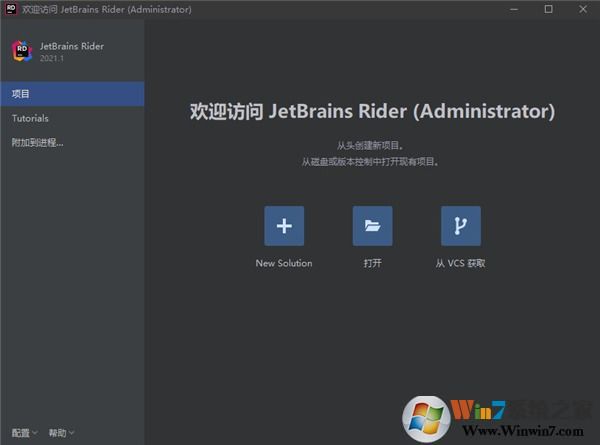Click the 欢迎访问 JetBrains Rider heading
This screenshot has height=445, width=600.
click(x=372, y=111)
